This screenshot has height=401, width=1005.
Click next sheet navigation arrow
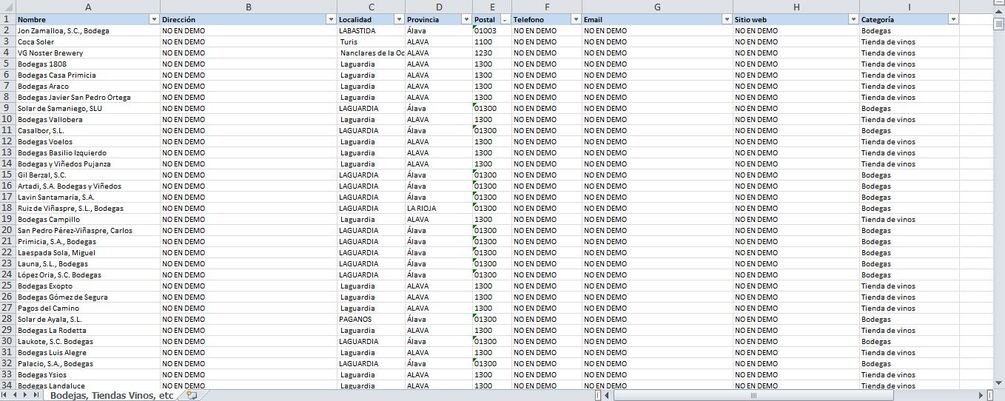coord(26,395)
